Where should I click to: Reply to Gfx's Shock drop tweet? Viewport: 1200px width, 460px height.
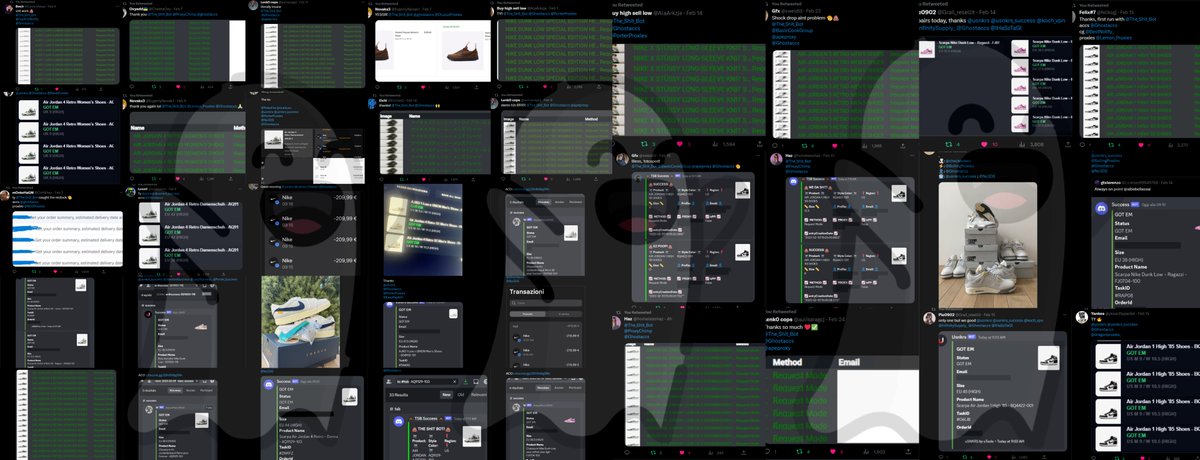pyautogui.click(x=775, y=145)
